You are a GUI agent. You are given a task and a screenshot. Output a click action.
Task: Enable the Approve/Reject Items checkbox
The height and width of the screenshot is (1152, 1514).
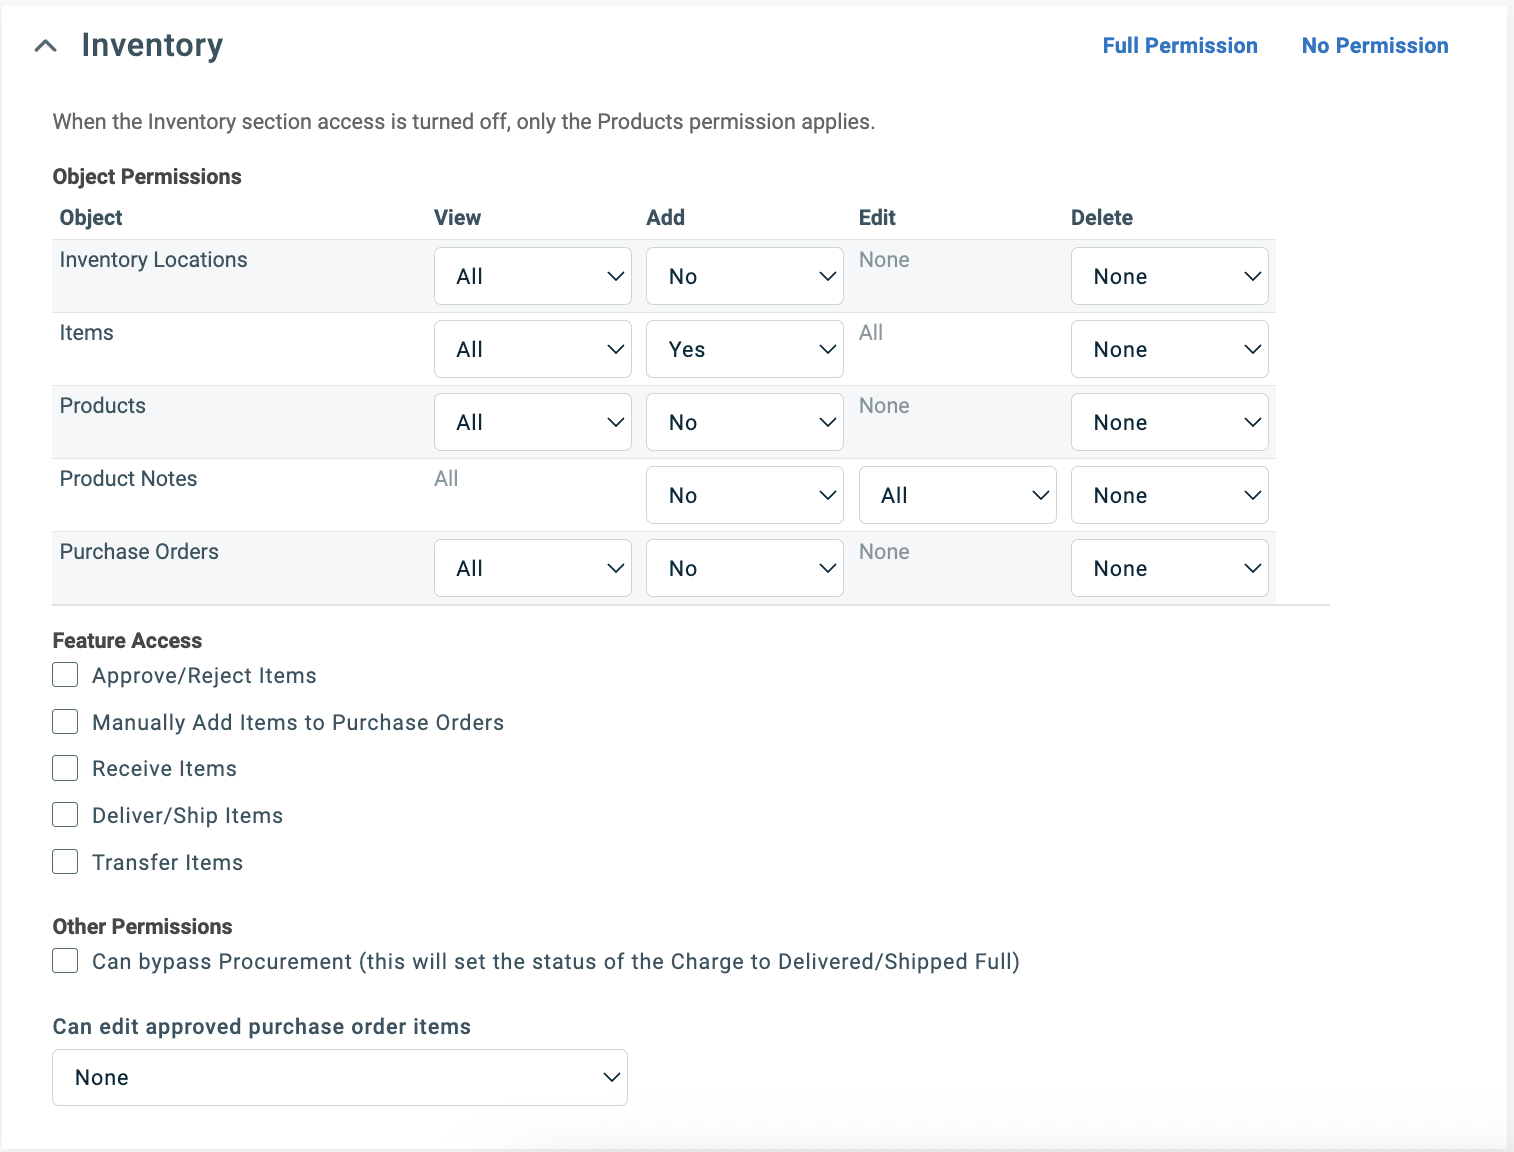click(x=64, y=674)
